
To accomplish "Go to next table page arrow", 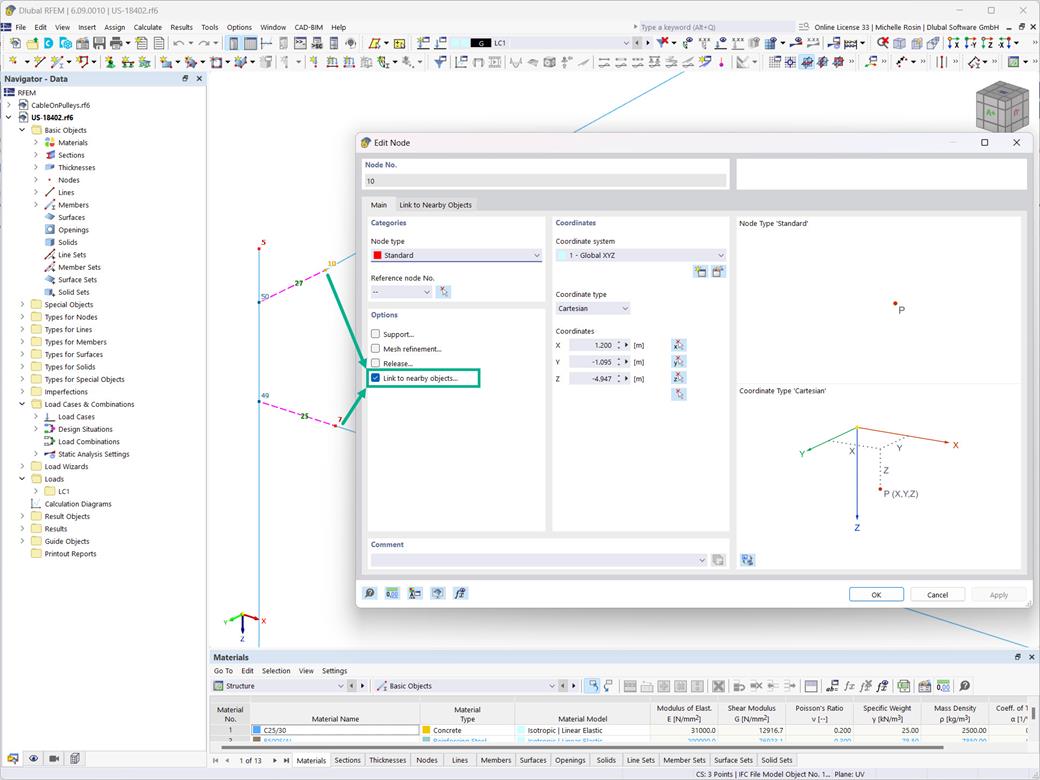I will point(275,760).
